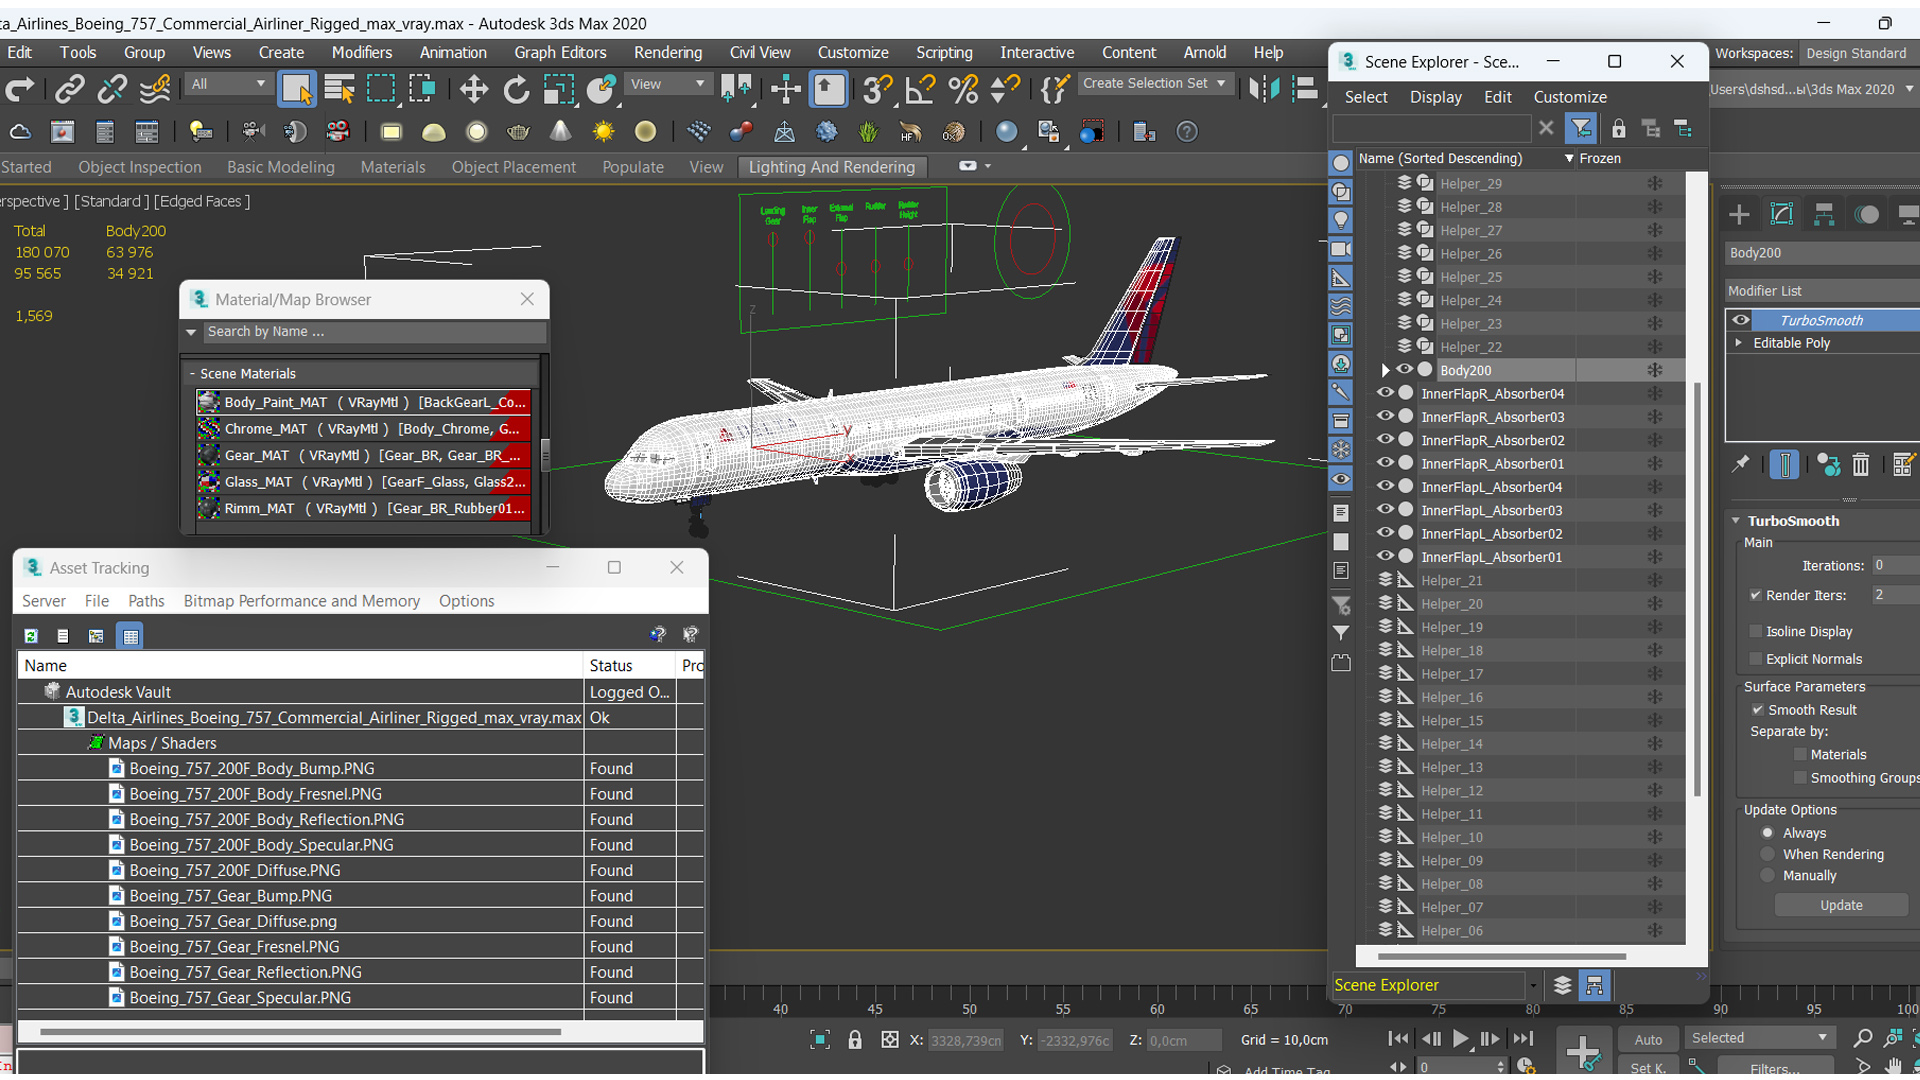The image size is (1920, 1080).
Task: Expand Body200 tree node
Action: click(x=1385, y=370)
